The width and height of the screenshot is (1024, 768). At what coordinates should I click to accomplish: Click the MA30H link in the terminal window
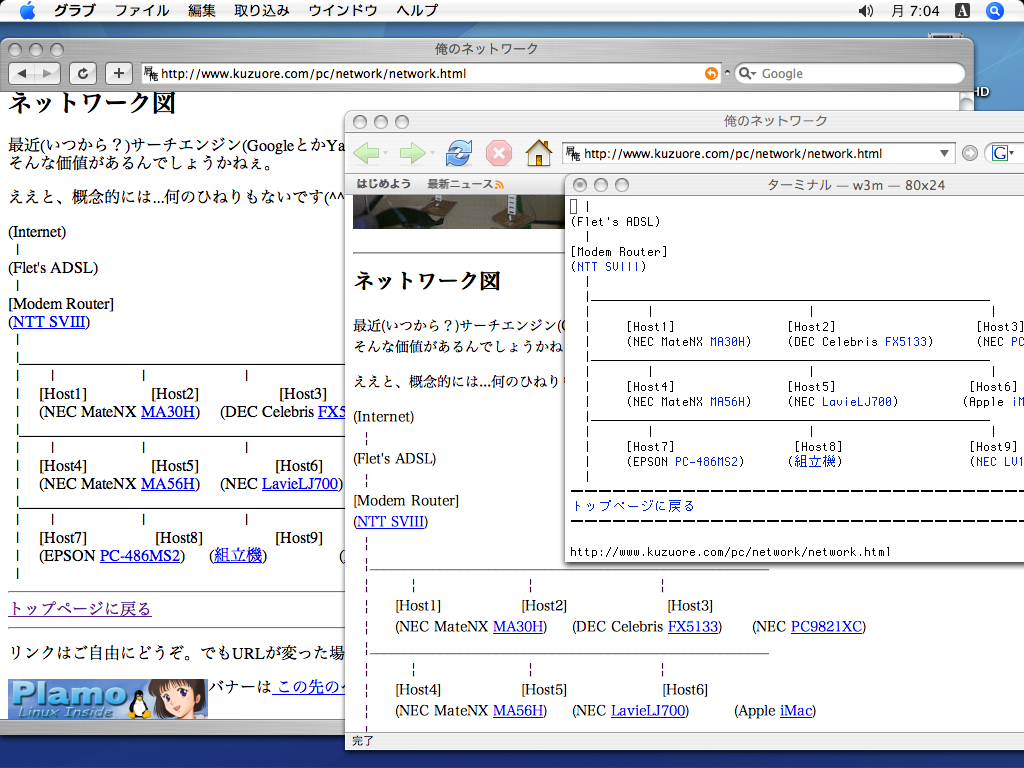[x=727, y=342]
